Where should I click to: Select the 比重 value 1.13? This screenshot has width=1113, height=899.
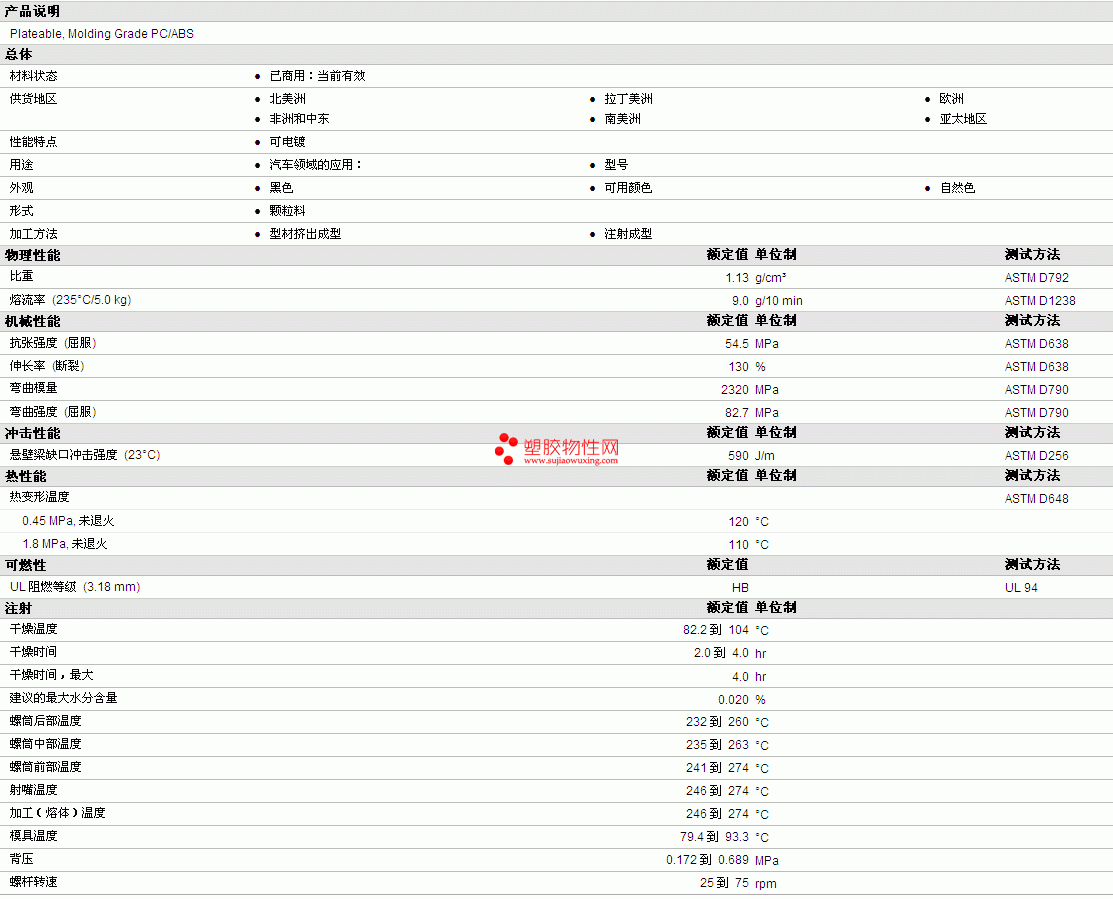737,278
